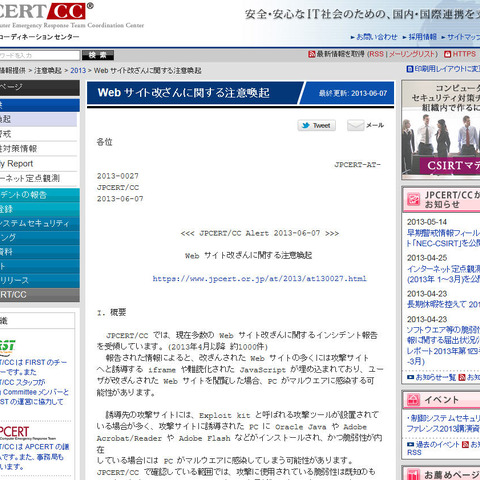Click the print layout icon

pyautogui.click(x=410, y=69)
